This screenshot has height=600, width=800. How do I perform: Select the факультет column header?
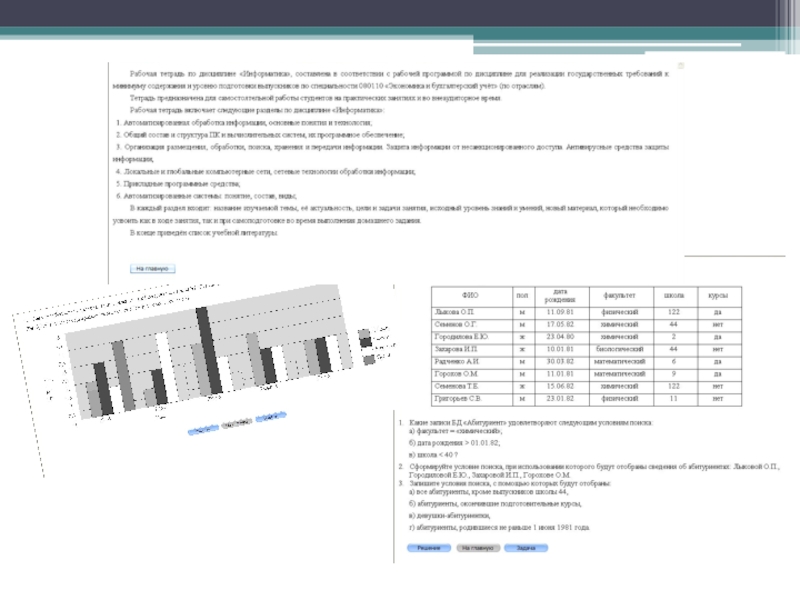(x=620, y=296)
